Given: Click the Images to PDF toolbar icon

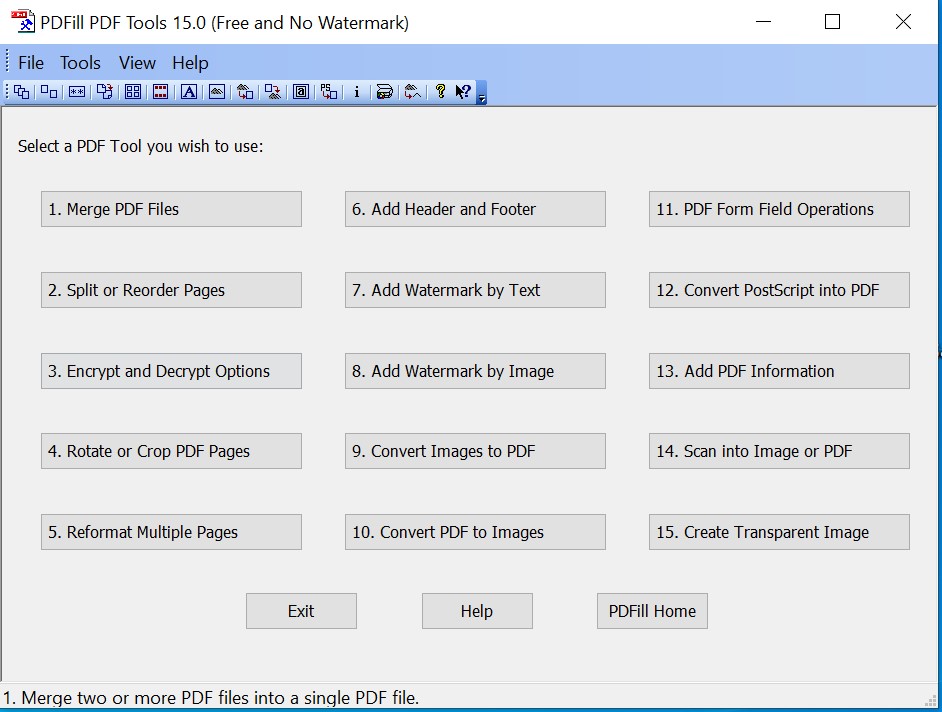Looking at the screenshot, I should [245, 92].
